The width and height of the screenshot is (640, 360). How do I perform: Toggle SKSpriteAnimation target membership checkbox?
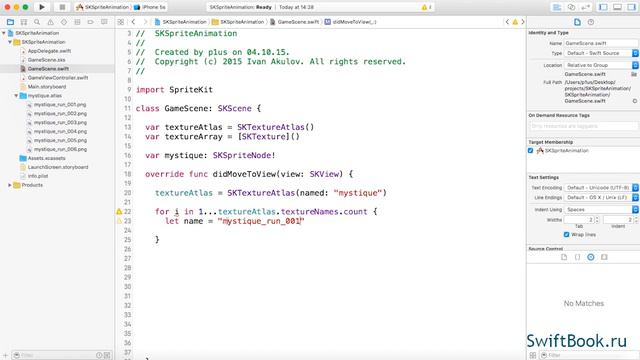pos(530,150)
